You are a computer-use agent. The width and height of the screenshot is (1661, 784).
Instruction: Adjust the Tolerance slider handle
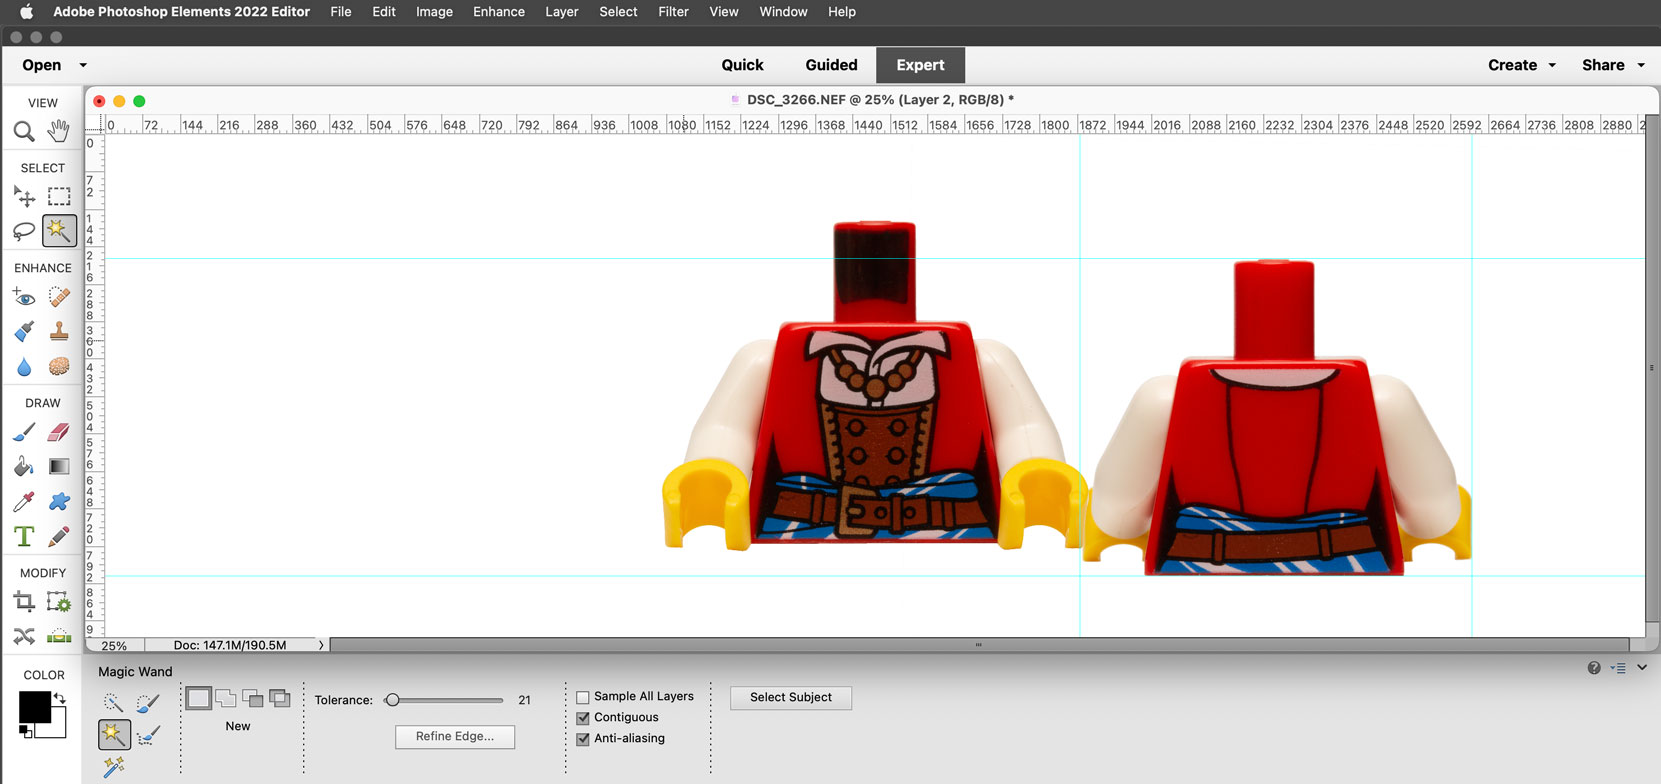pos(393,700)
